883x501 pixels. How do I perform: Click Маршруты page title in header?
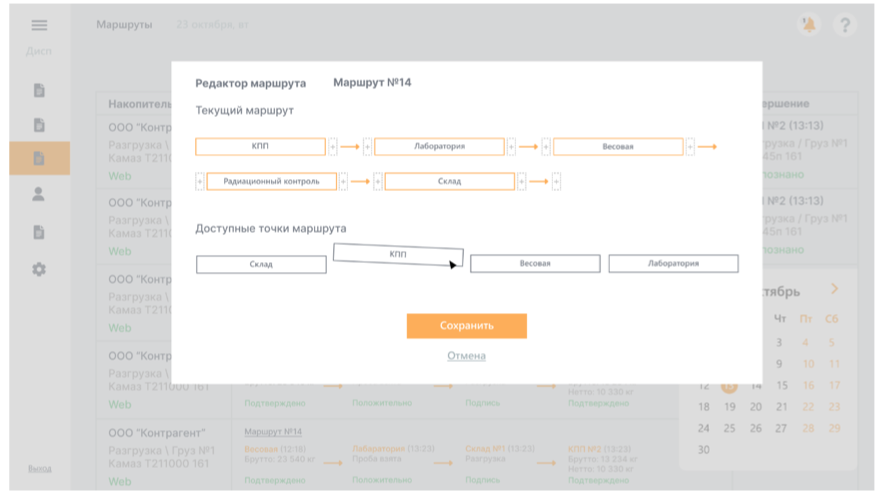click(124, 25)
